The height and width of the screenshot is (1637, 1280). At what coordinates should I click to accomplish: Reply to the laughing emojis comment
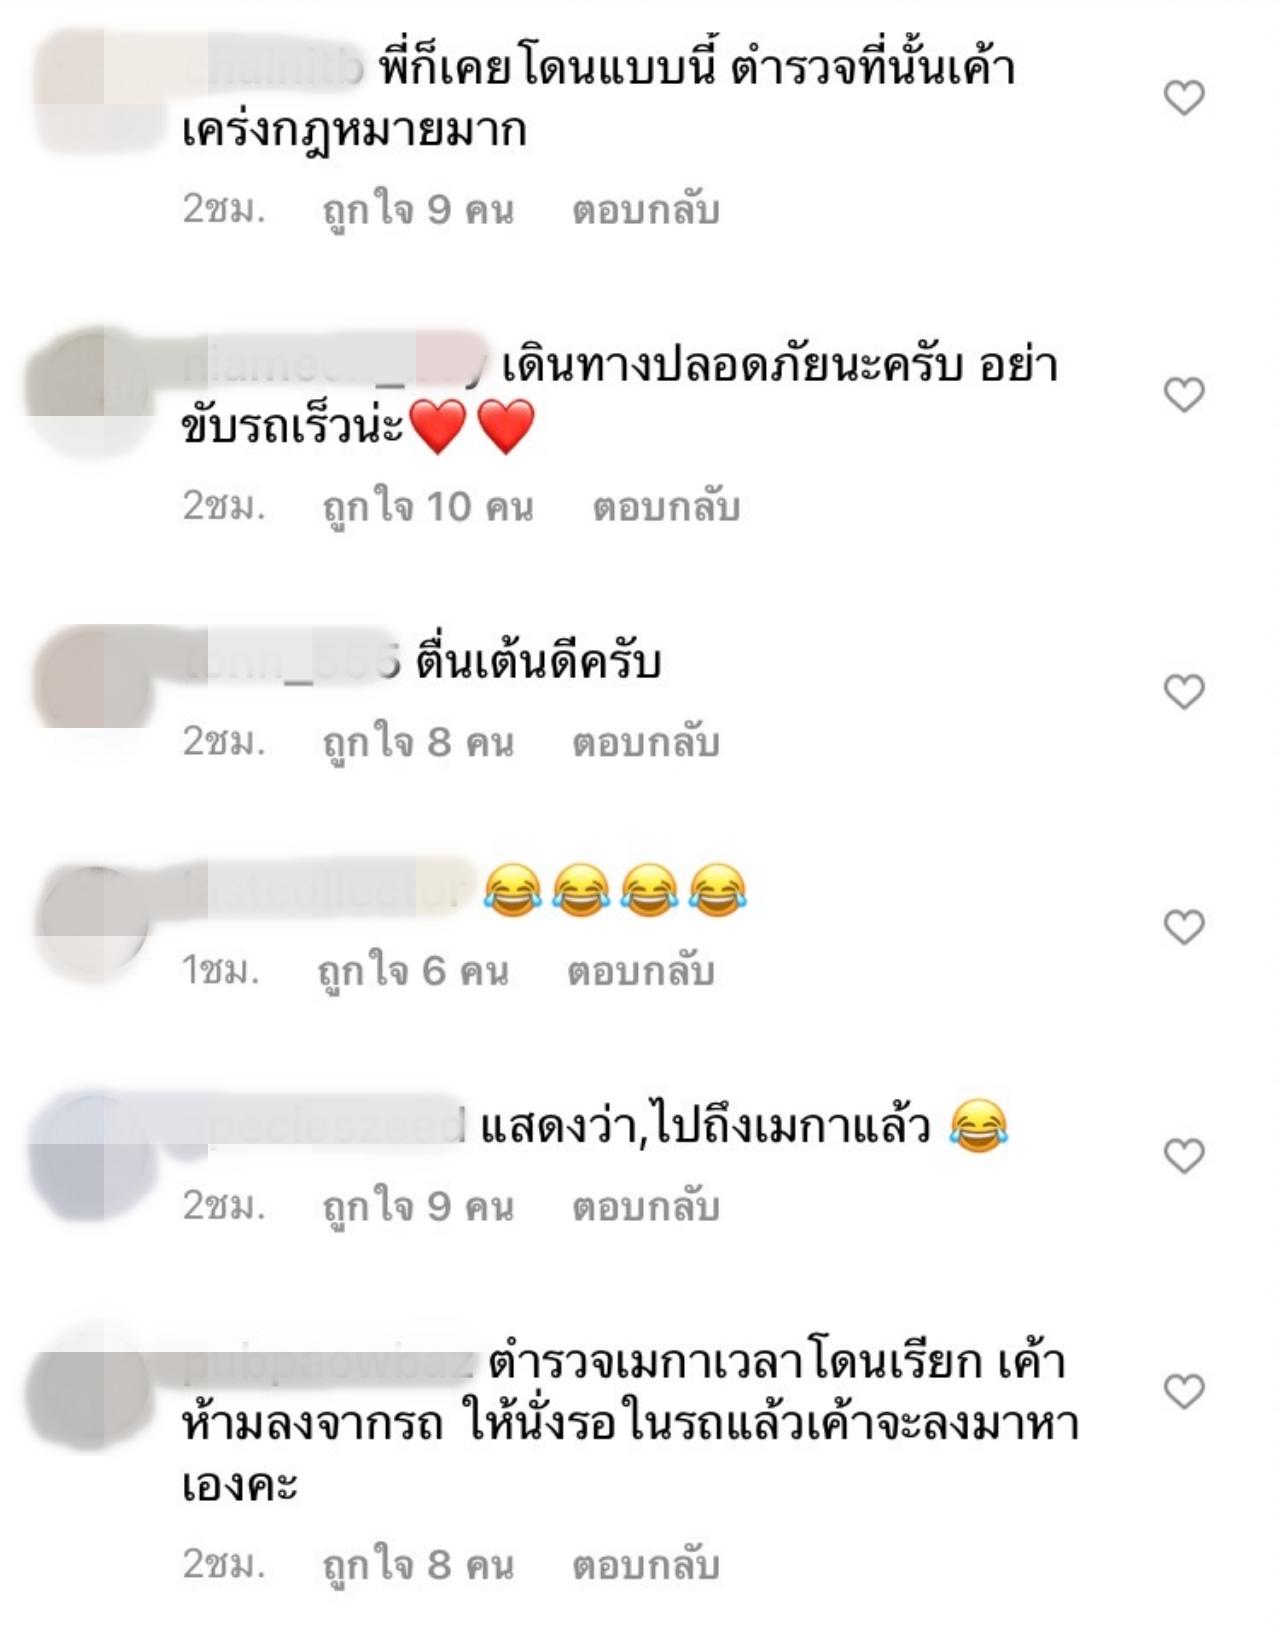(x=641, y=972)
